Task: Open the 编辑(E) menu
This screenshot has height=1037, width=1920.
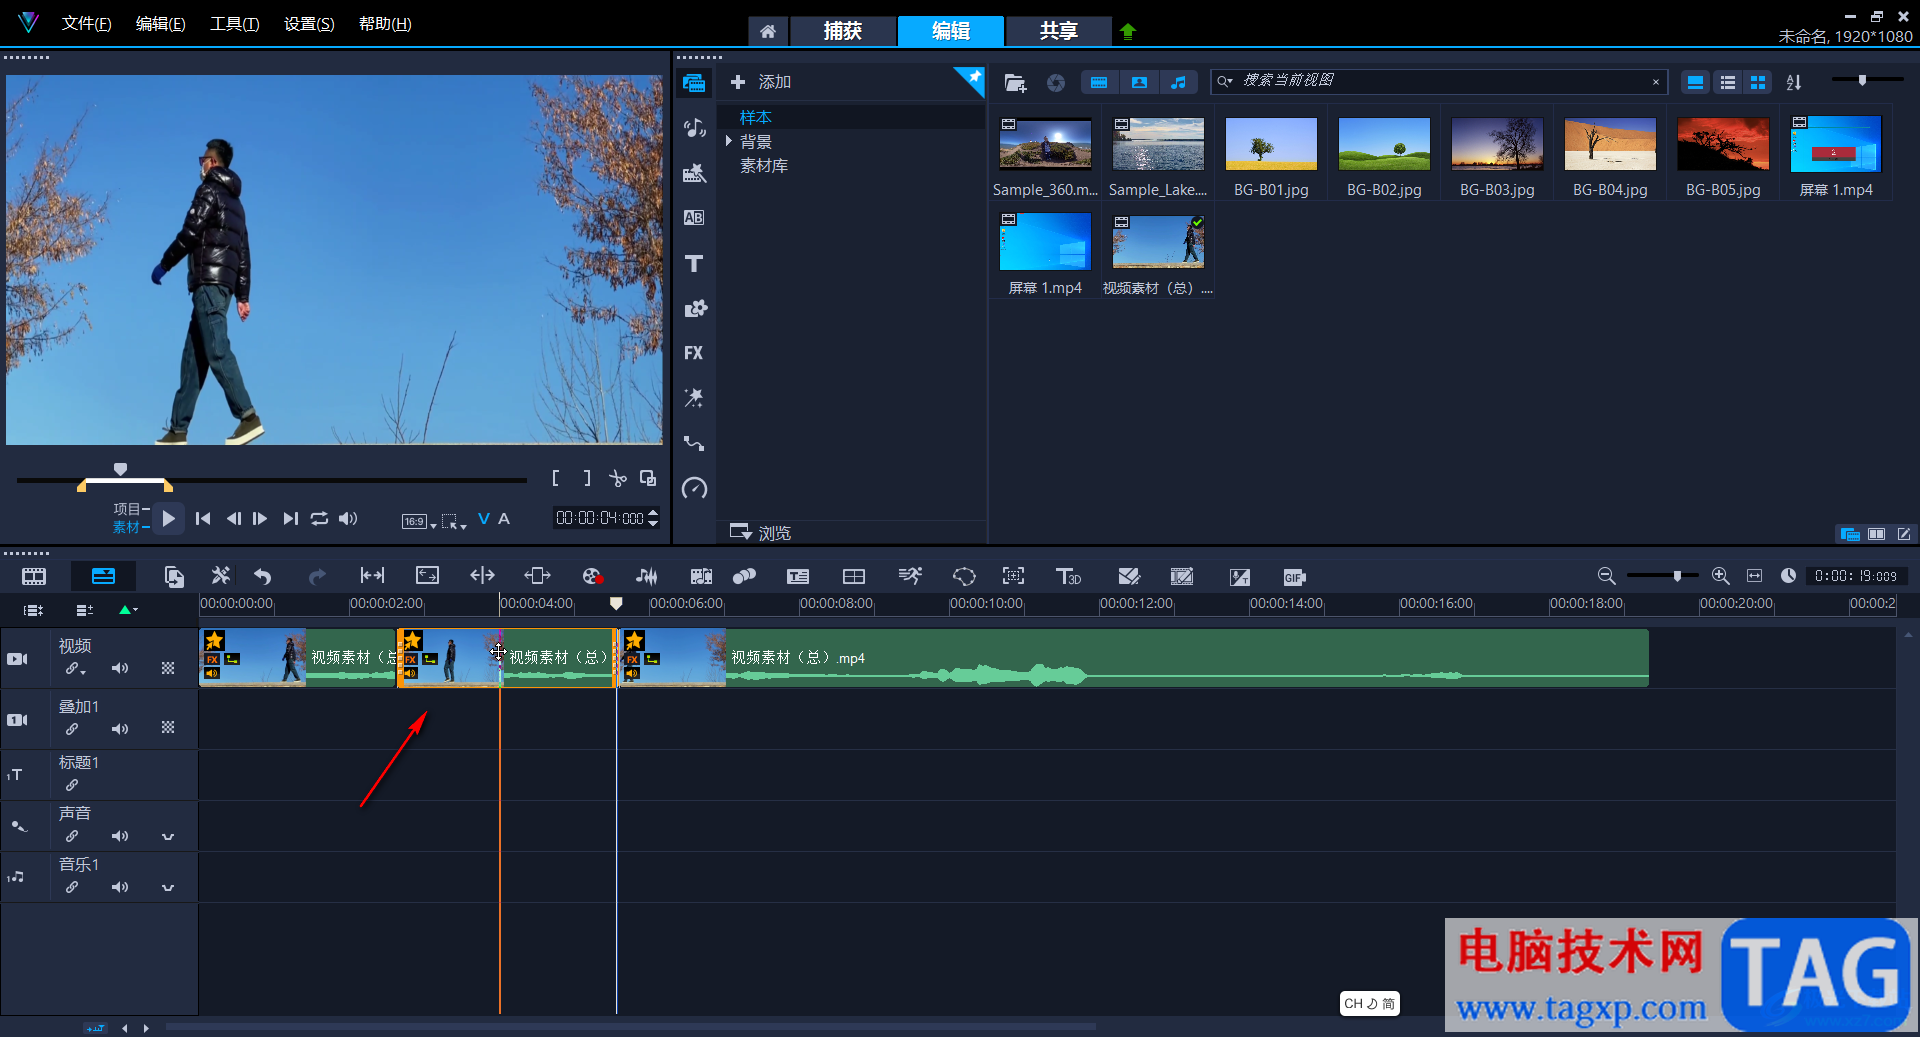Action: click(x=161, y=23)
